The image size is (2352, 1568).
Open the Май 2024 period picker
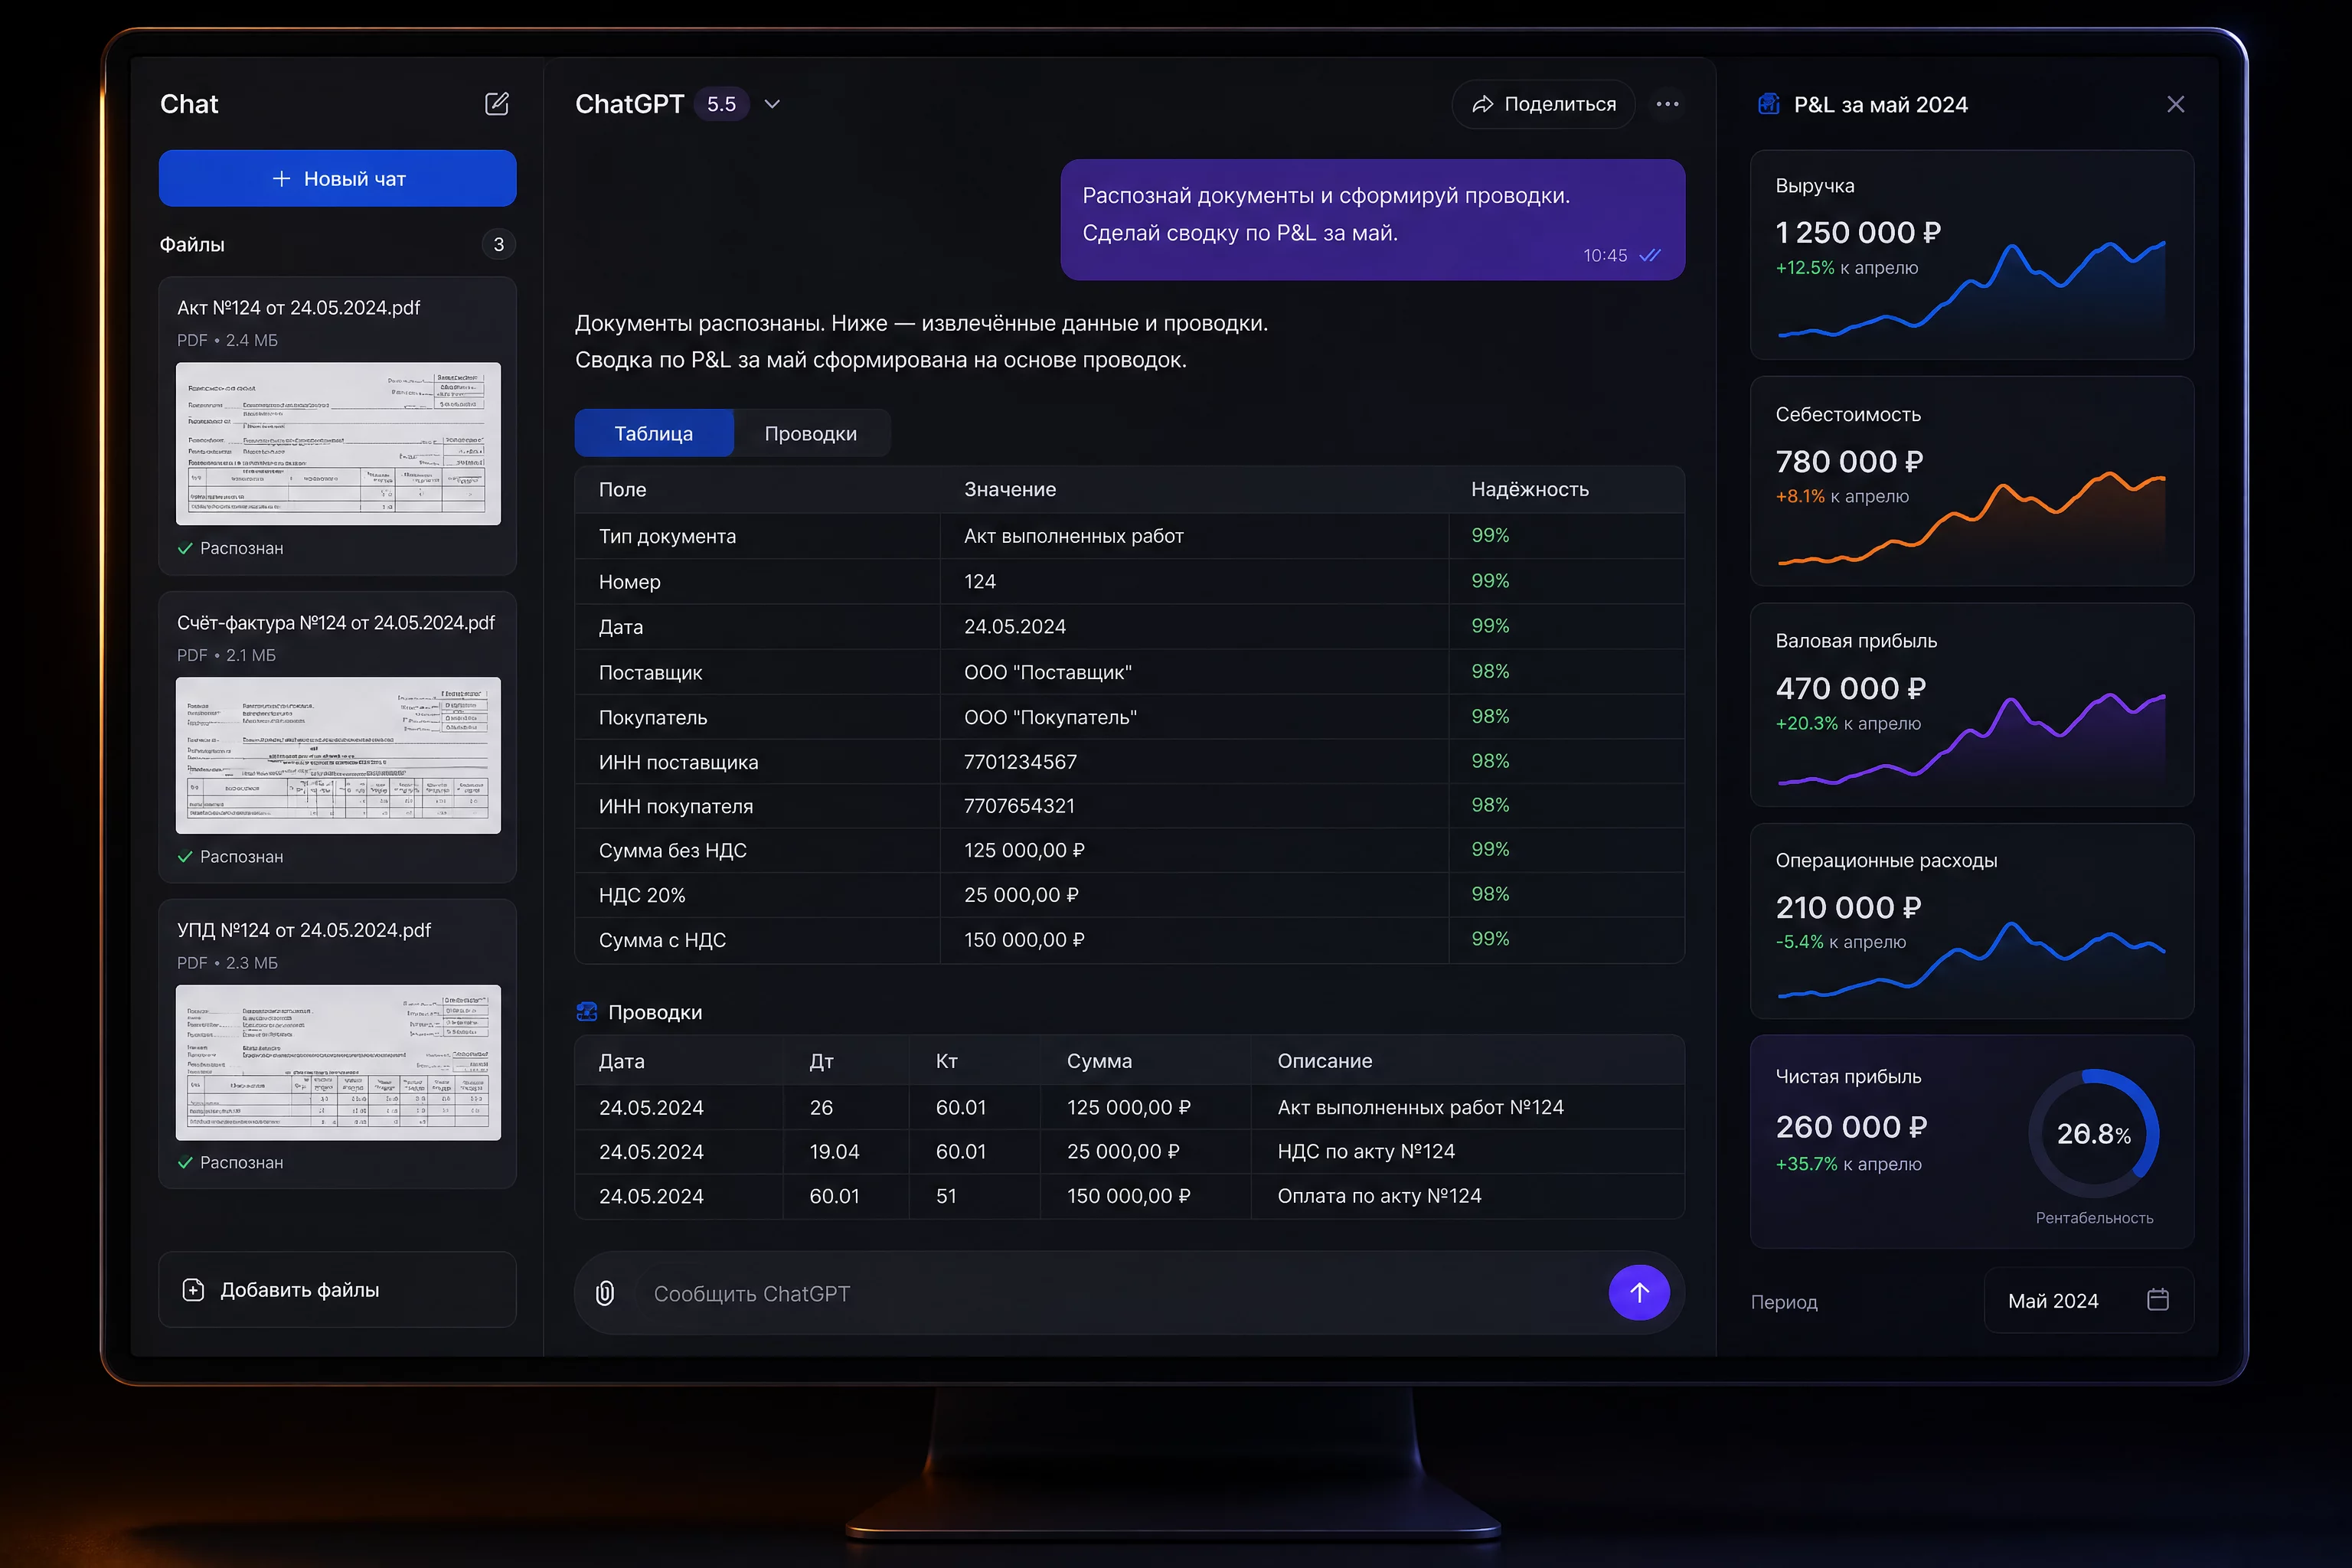(x=2088, y=1300)
